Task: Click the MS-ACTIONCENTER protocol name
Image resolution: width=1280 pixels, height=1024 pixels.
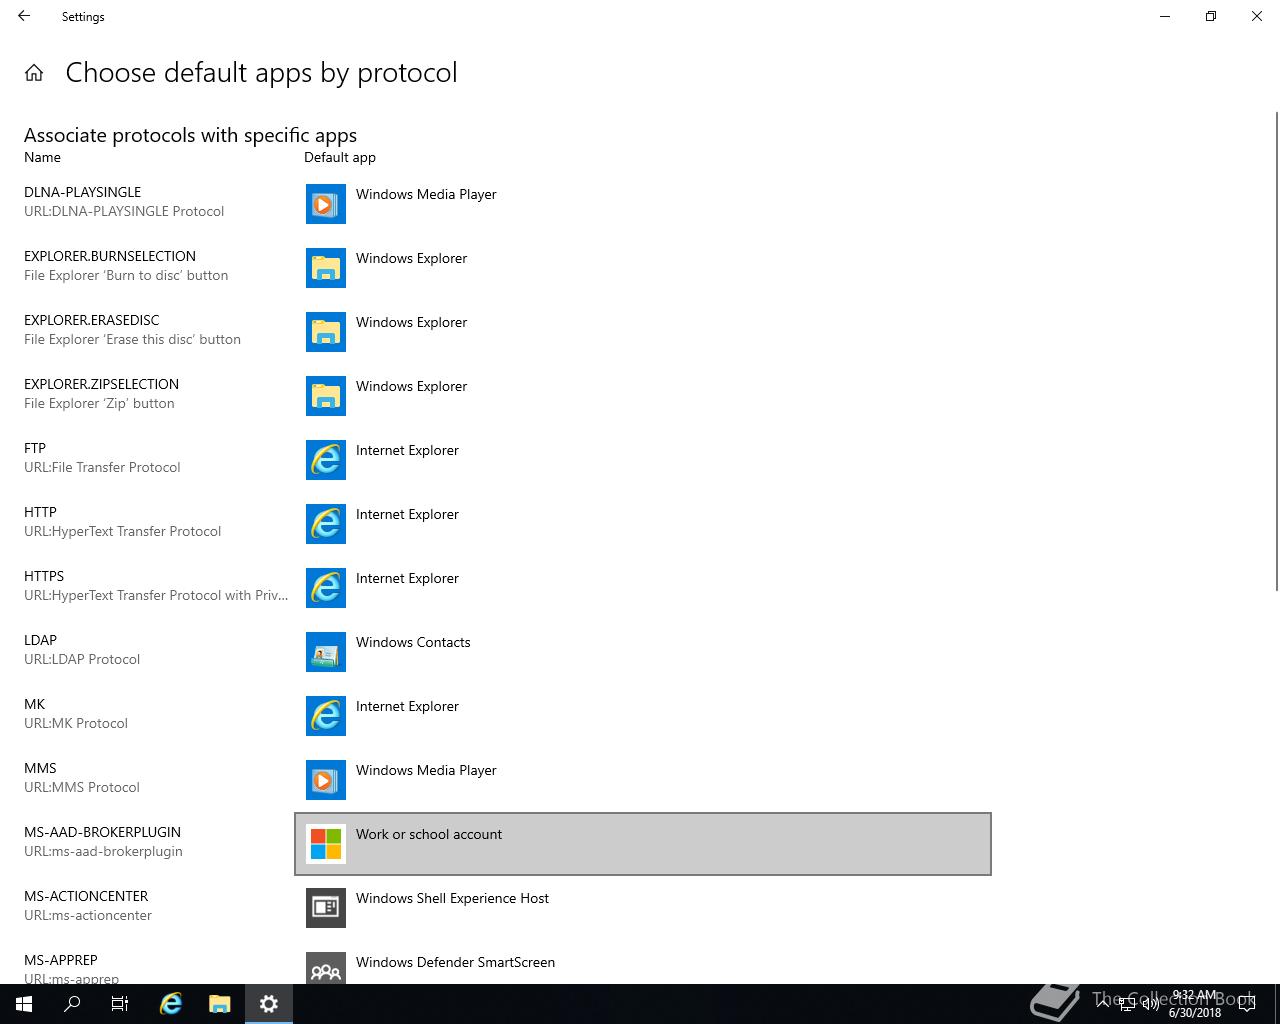Action: pyautogui.click(x=86, y=896)
